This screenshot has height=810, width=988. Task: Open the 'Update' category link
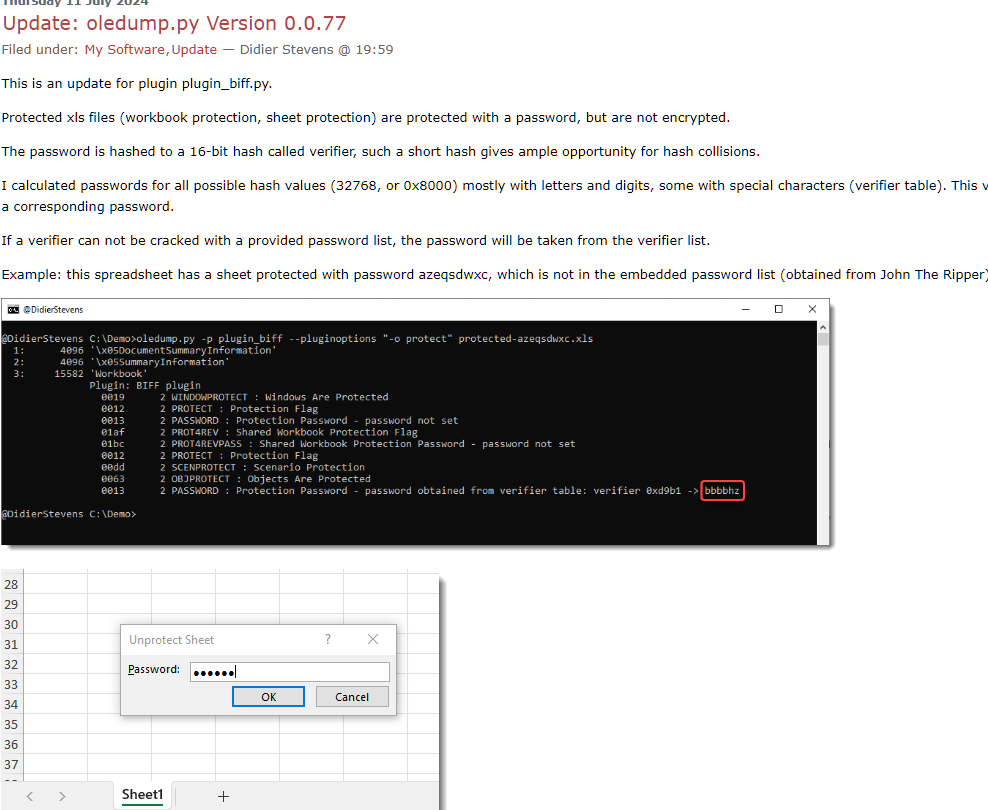point(193,49)
